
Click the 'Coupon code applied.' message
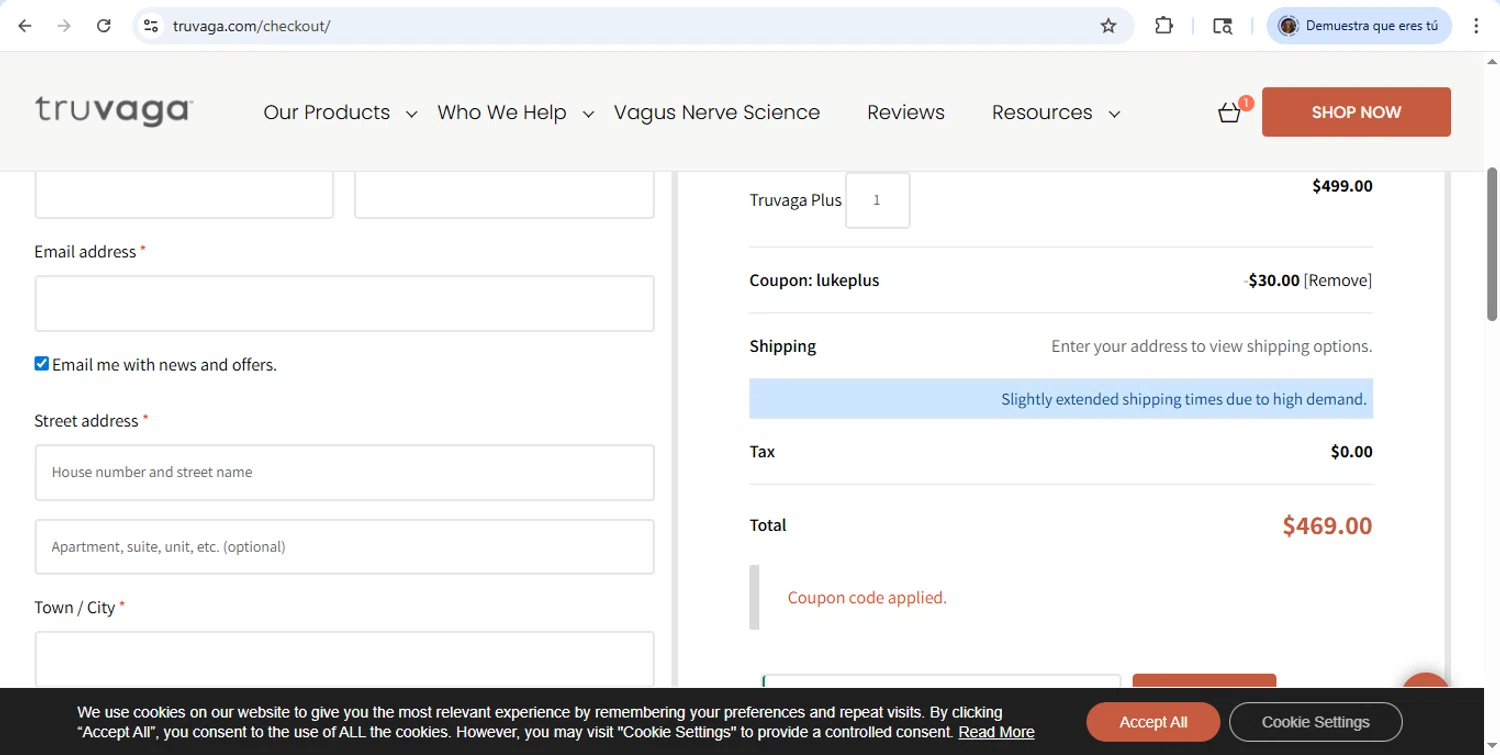[867, 598]
